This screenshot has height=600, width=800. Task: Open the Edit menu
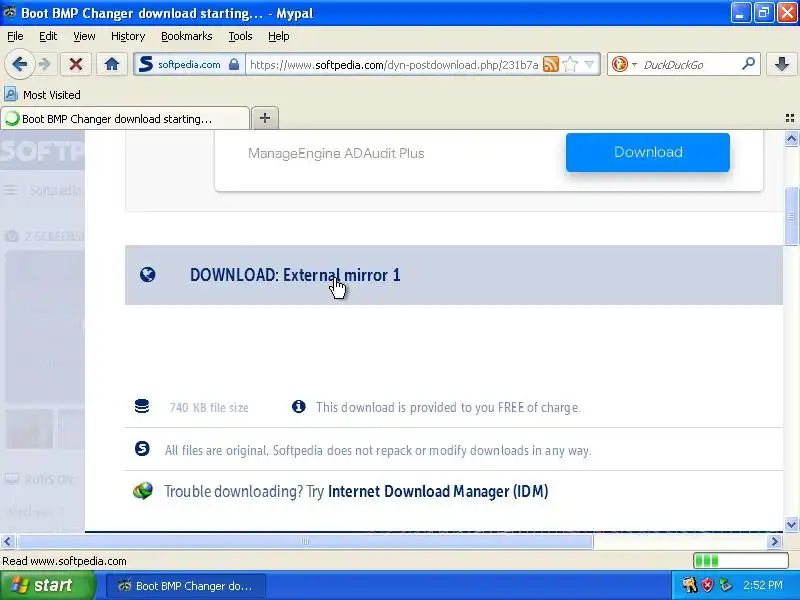click(48, 36)
